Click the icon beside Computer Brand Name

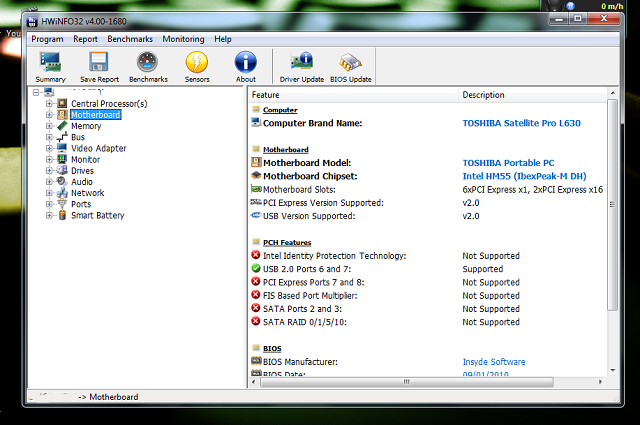coord(256,122)
